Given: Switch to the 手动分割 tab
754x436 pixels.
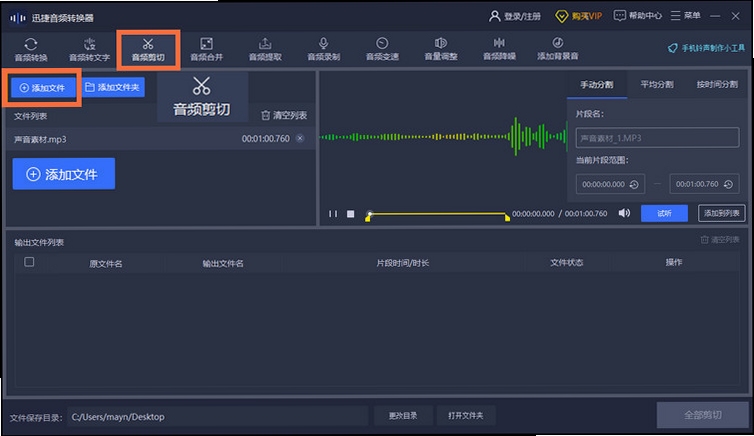Looking at the screenshot, I should coord(596,85).
